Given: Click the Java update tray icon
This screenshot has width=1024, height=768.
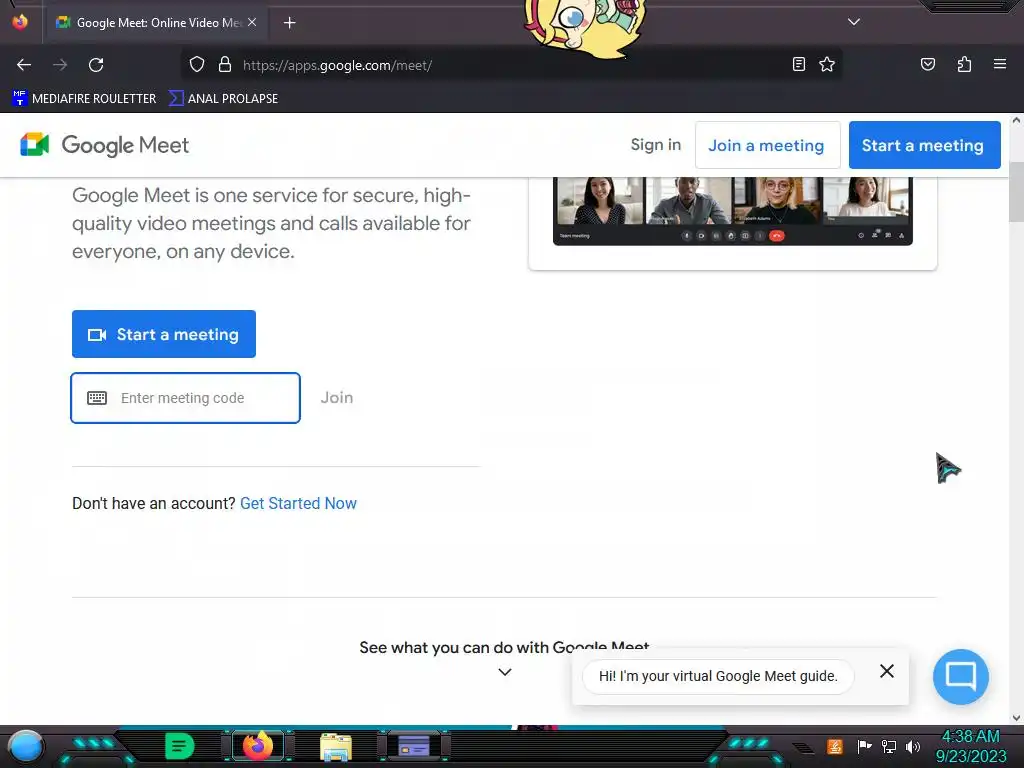Looking at the screenshot, I should coord(835,746).
